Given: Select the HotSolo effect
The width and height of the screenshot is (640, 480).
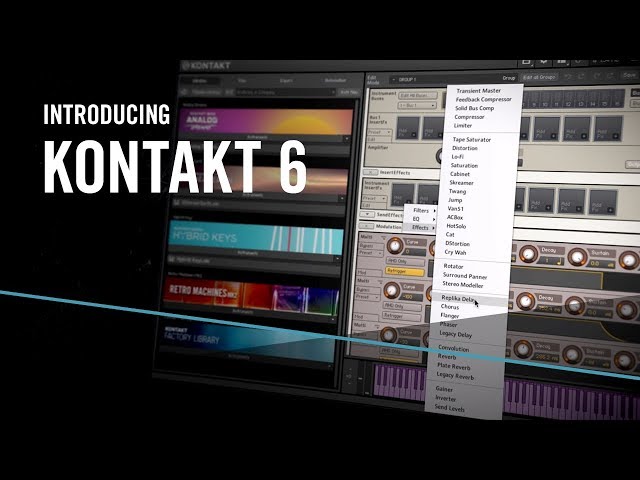Looking at the screenshot, I should point(456,226).
